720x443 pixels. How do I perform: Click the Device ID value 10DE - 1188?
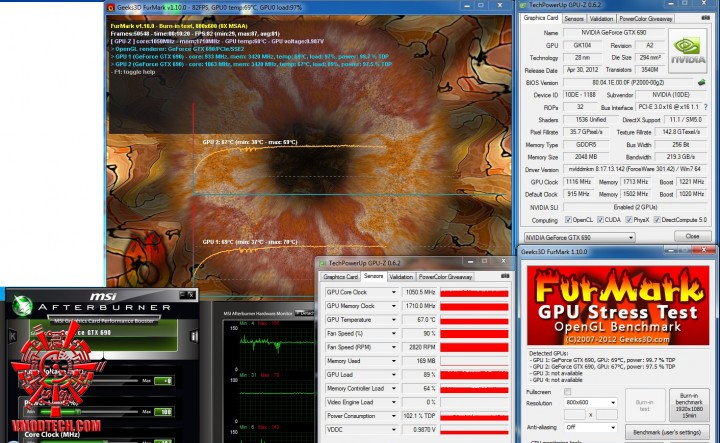coord(580,95)
